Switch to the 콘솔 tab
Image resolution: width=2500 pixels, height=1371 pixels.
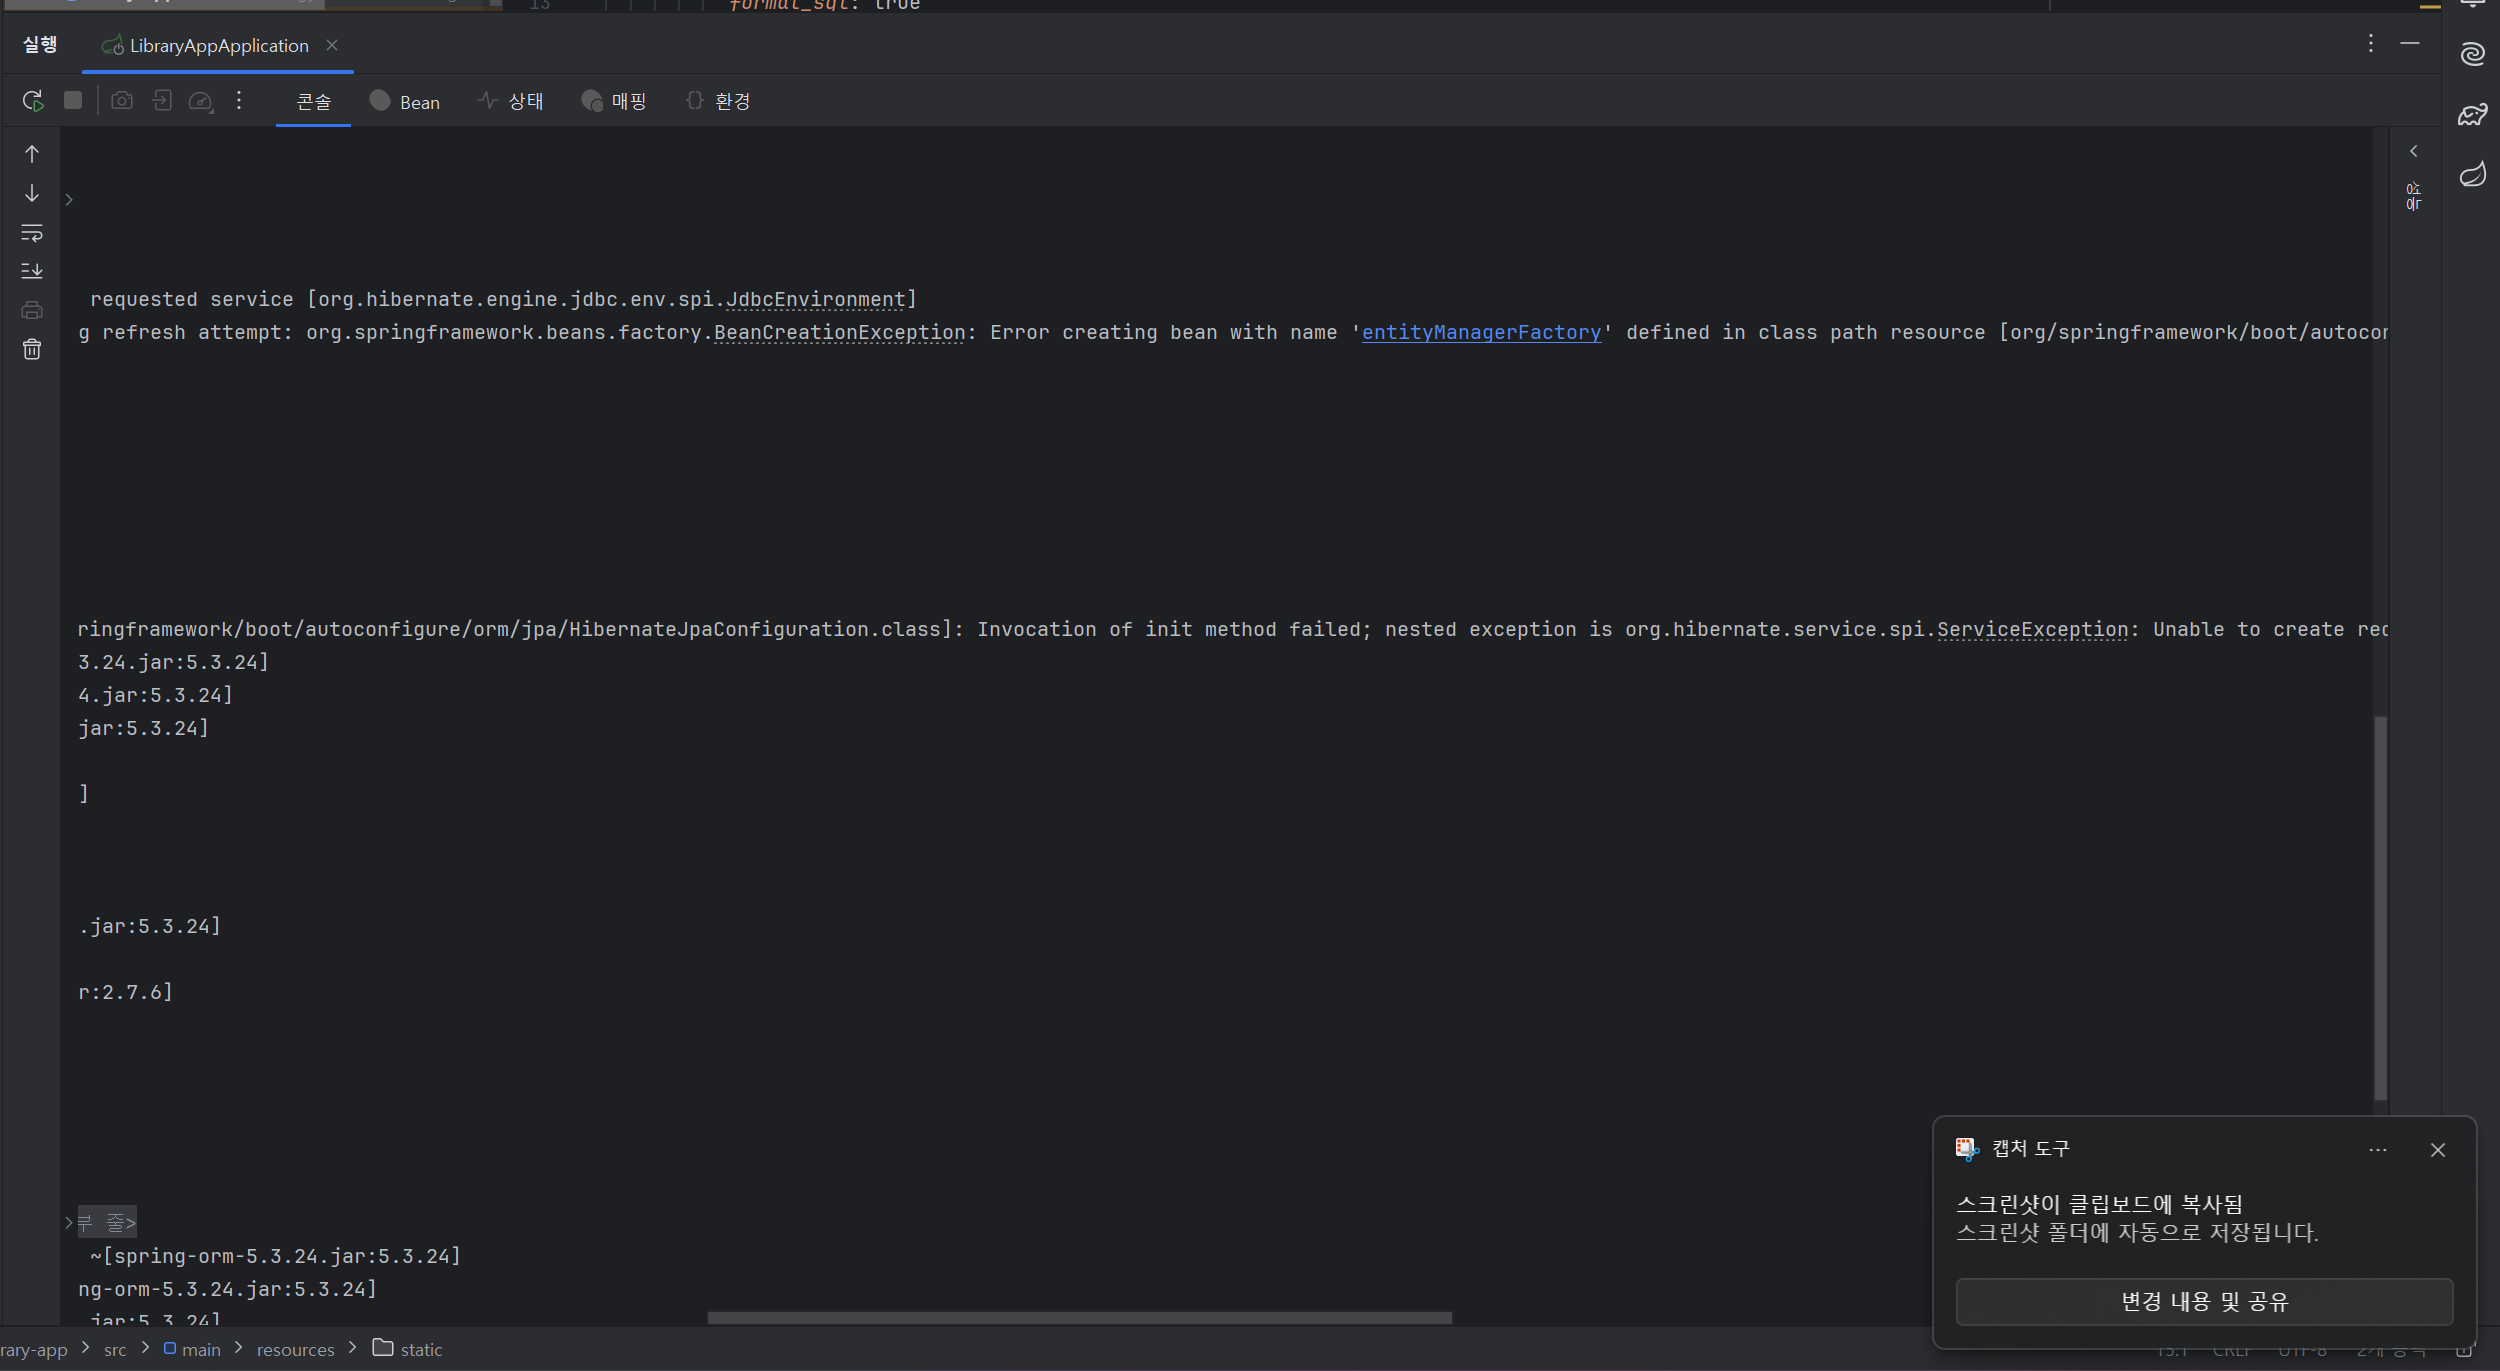(x=313, y=101)
